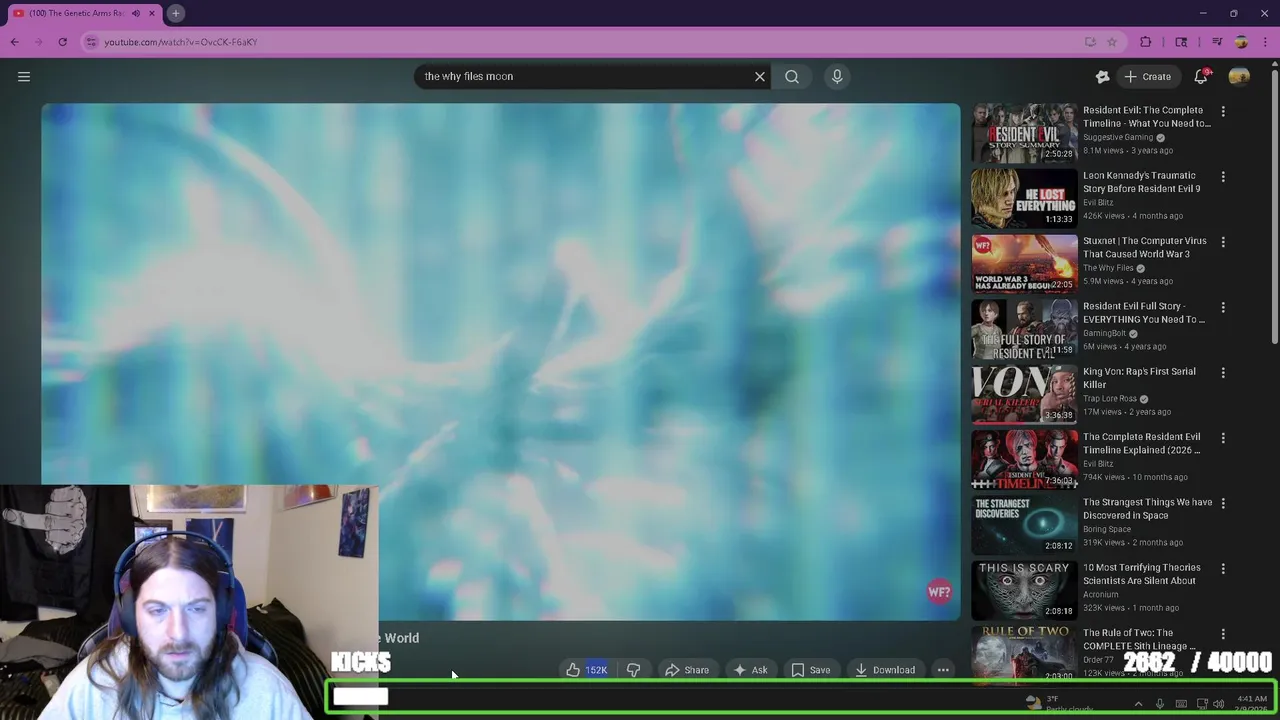The height and width of the screenshot is (720, 1280).
Task: Open Resident Evil Full Story video thumbnail
Action: tap(1024, 329)
